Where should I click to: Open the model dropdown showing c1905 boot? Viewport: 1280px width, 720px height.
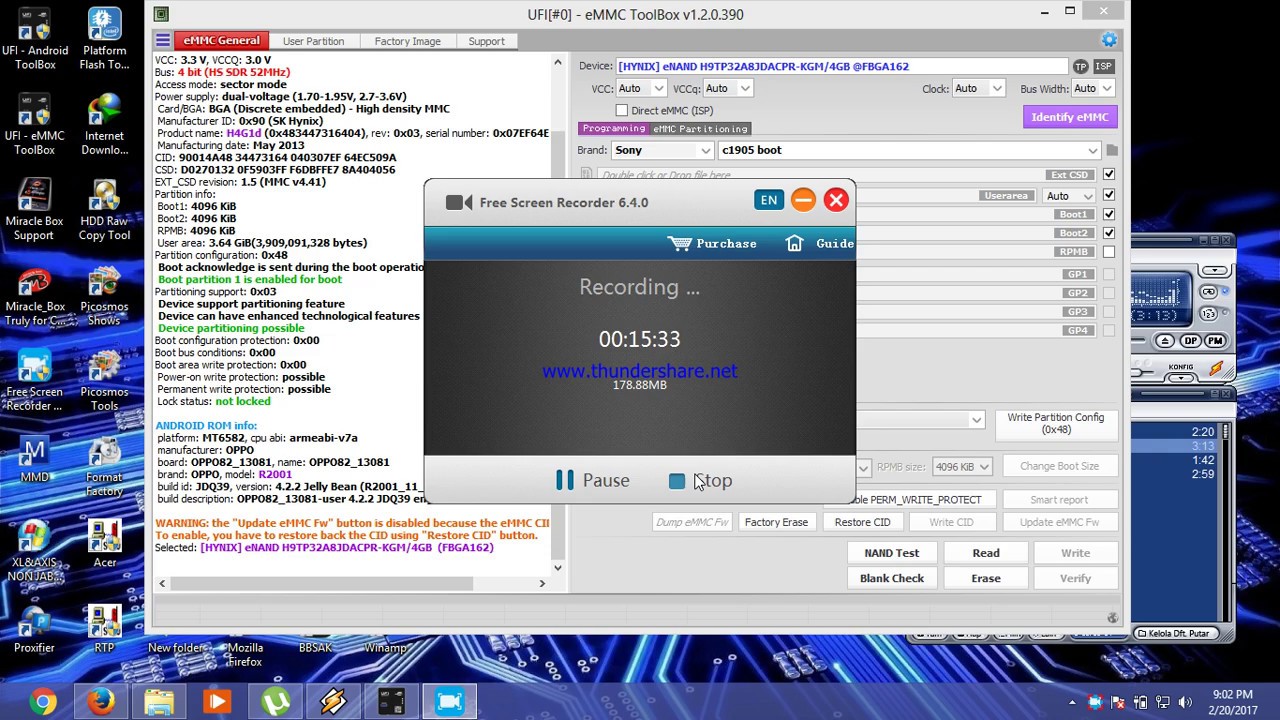click(x=909, y=150)
